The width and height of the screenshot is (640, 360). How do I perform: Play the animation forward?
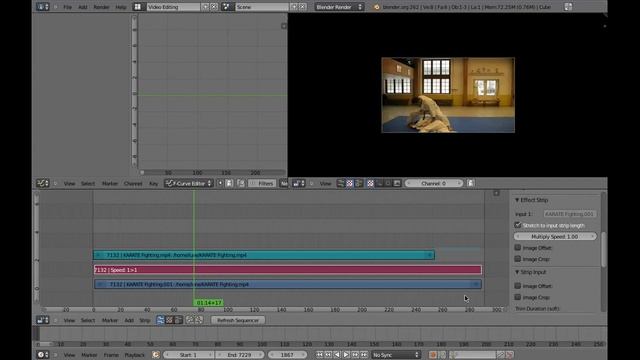[x=346, y=355]
